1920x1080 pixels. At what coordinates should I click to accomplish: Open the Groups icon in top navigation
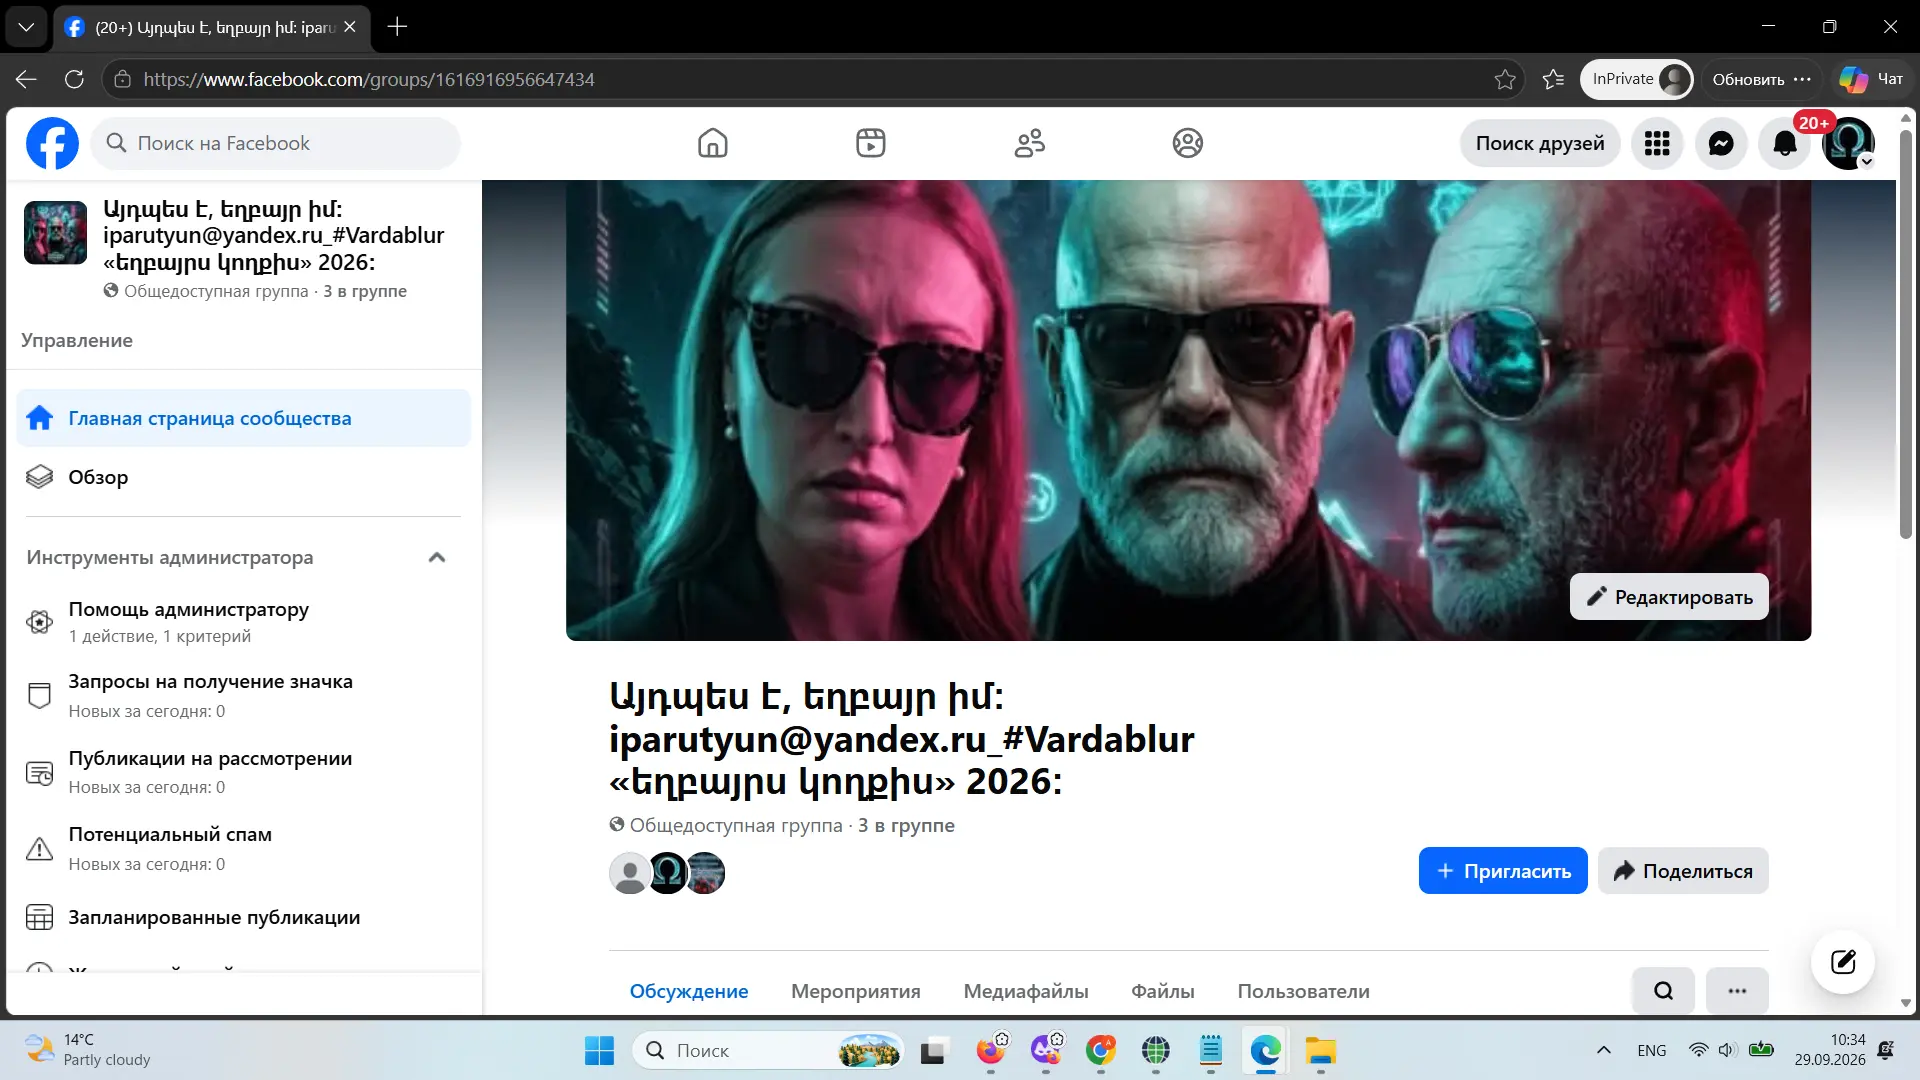point(1188,143)
